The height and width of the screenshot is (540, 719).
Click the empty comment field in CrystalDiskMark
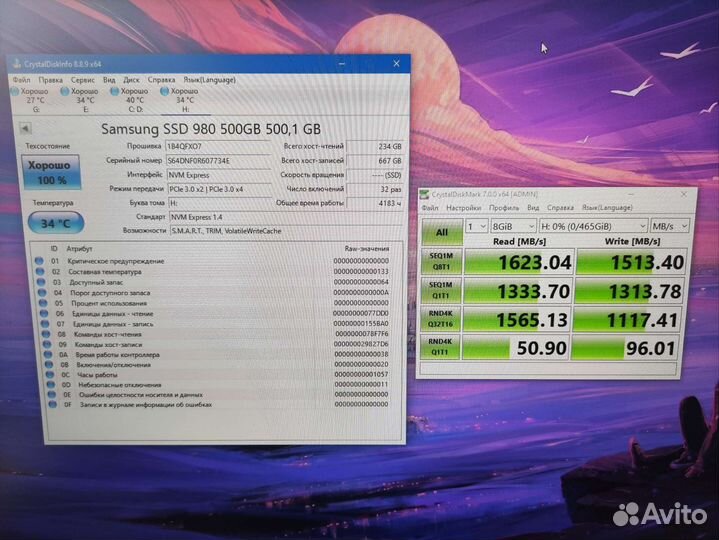(548, 369)
